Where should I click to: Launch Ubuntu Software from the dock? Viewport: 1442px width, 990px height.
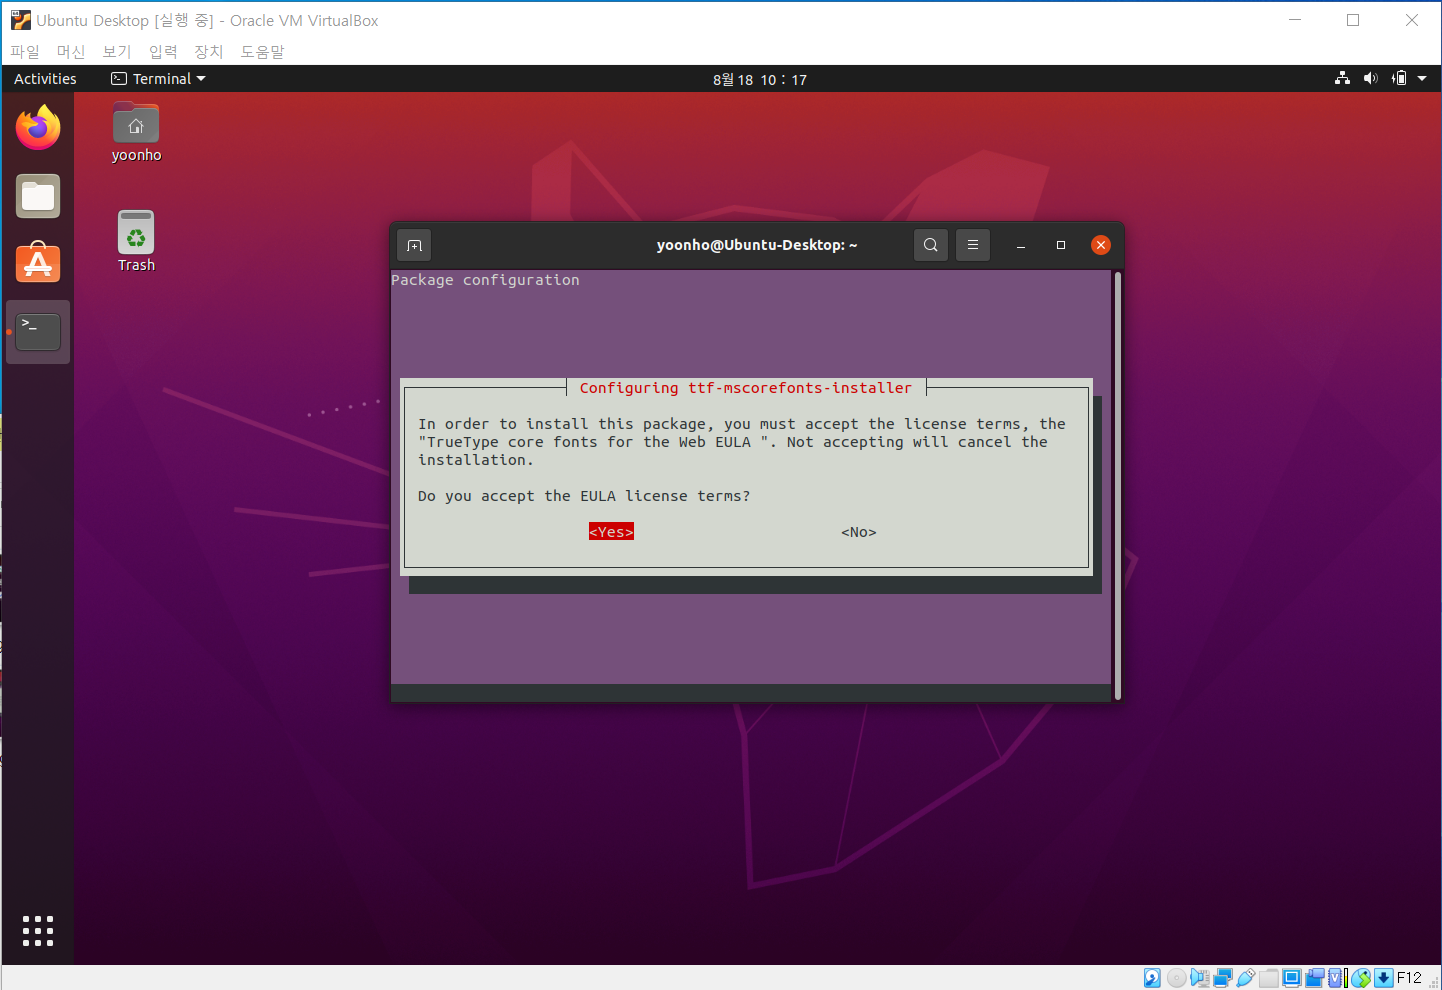(x=38, y=263)
